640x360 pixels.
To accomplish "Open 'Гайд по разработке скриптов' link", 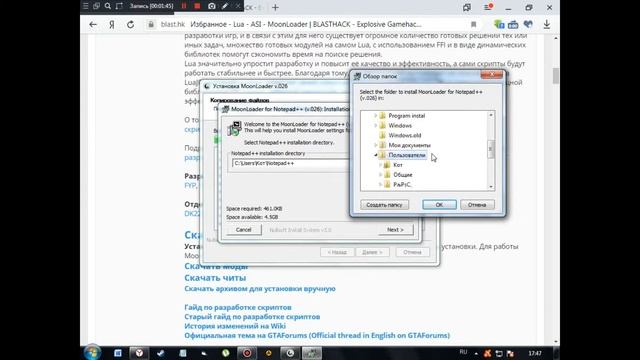I will 238,307.
